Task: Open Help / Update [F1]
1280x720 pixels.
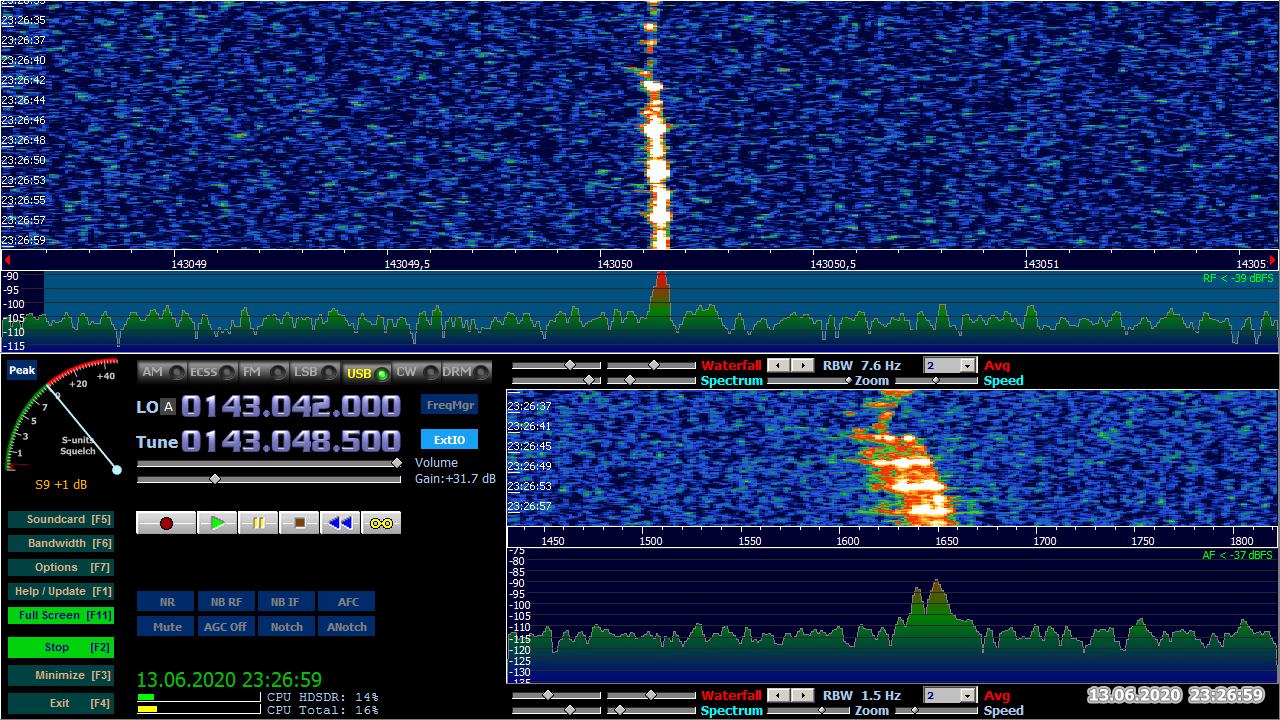Action: coord(60,592)
